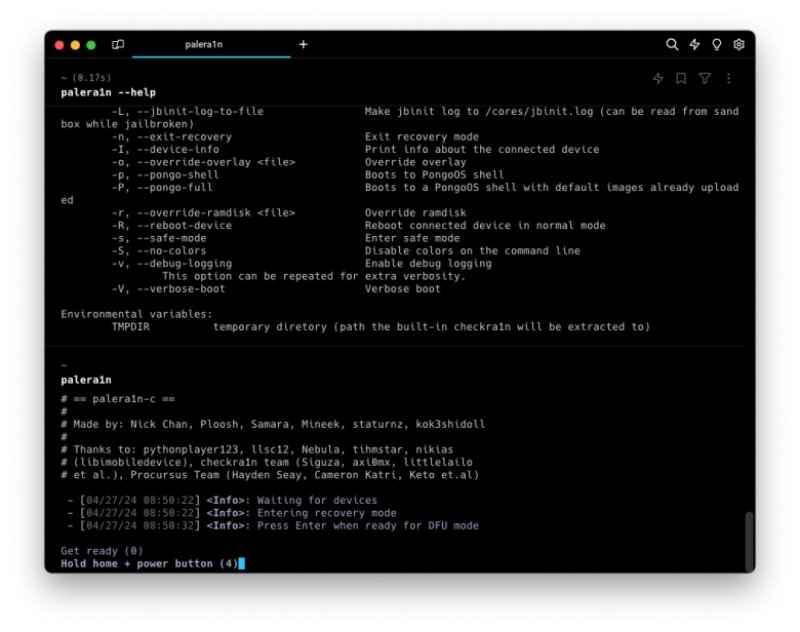800x632 pixels.
Task: Click 'Enable debug logging' description
Action: click(428, 263)
